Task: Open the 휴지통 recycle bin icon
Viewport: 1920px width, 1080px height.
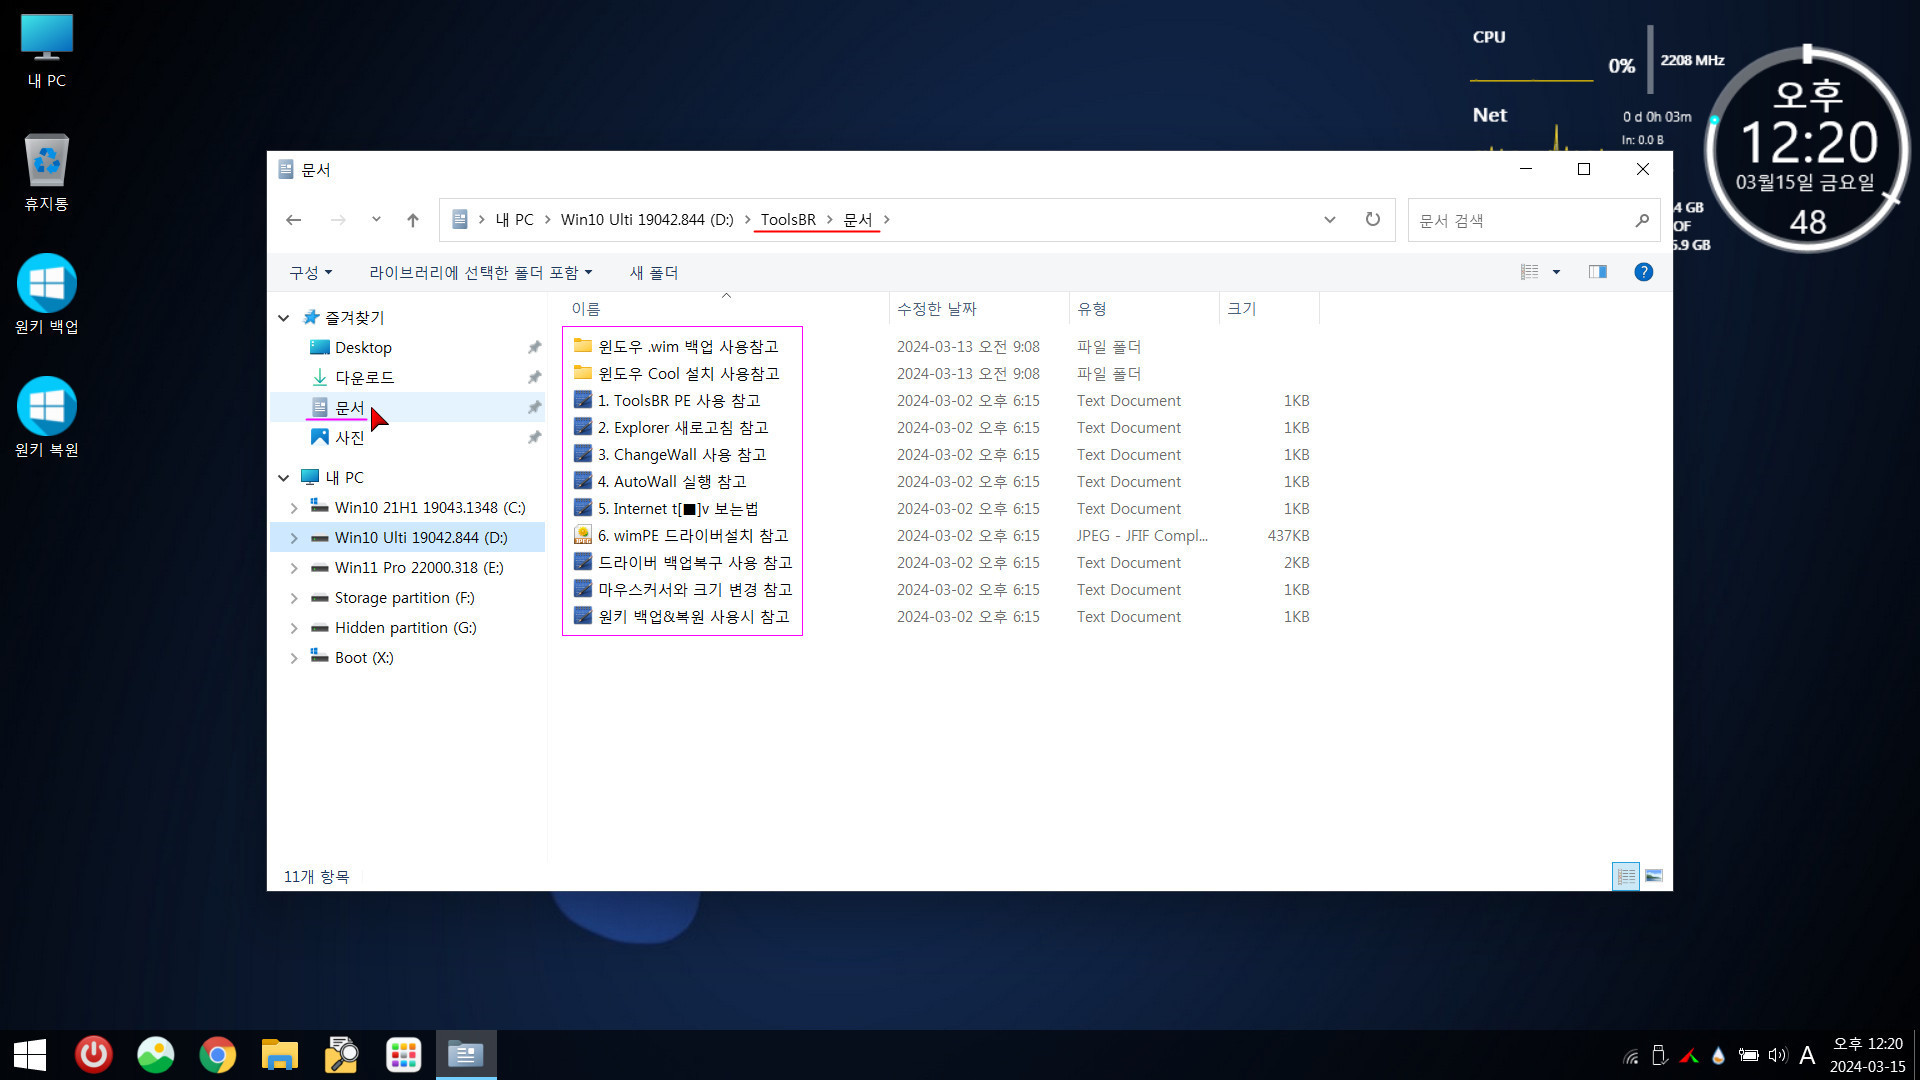Action: (x=46, y=172)
